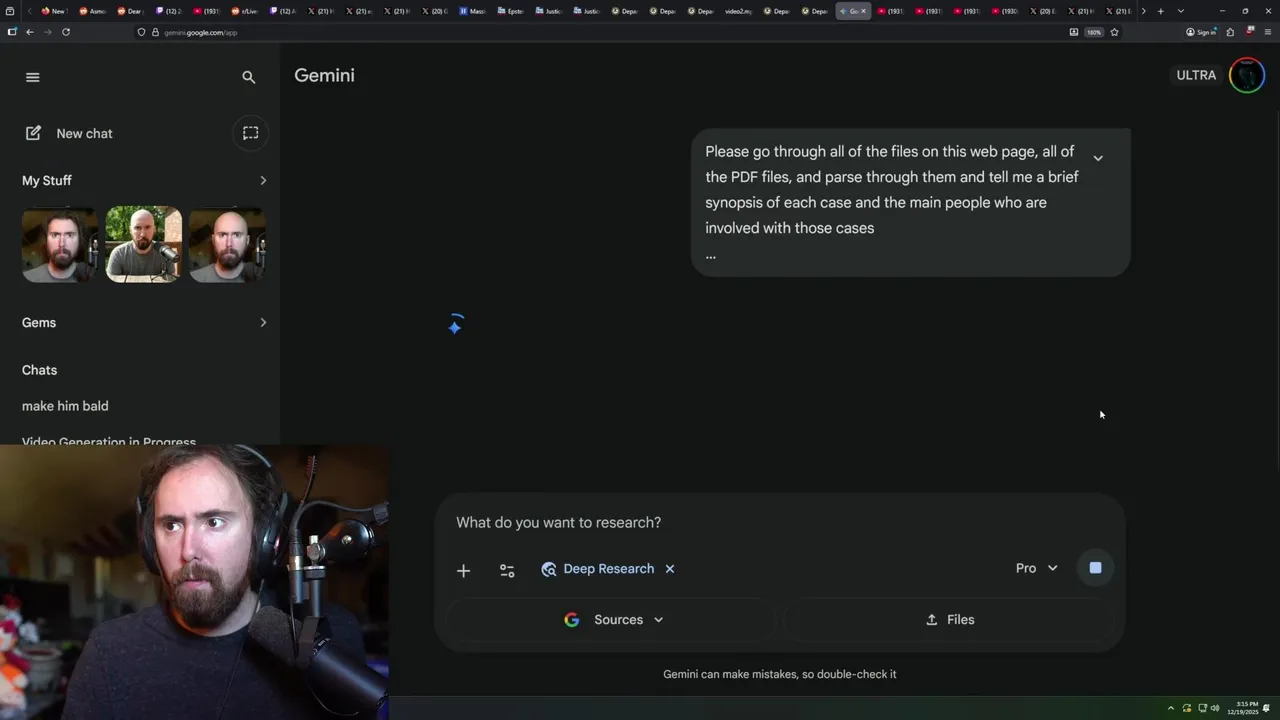1280x720 pixels.
Task: Open 'Video Generation in Progress' chat
Action: click(109, 440)
